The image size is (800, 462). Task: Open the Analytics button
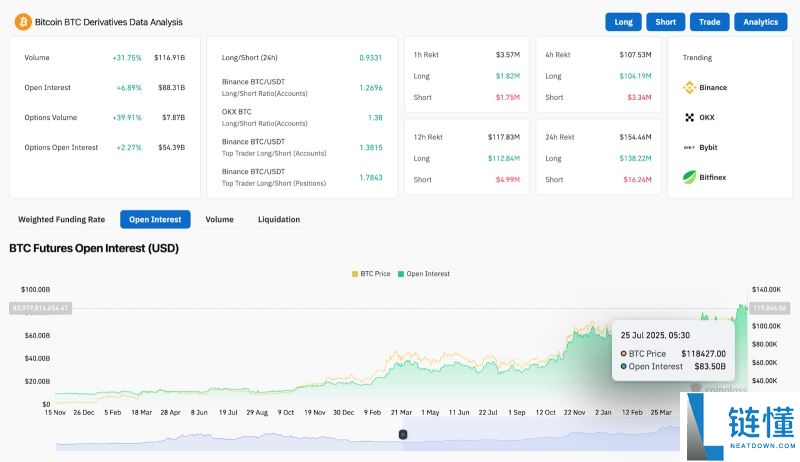[760, 22]
